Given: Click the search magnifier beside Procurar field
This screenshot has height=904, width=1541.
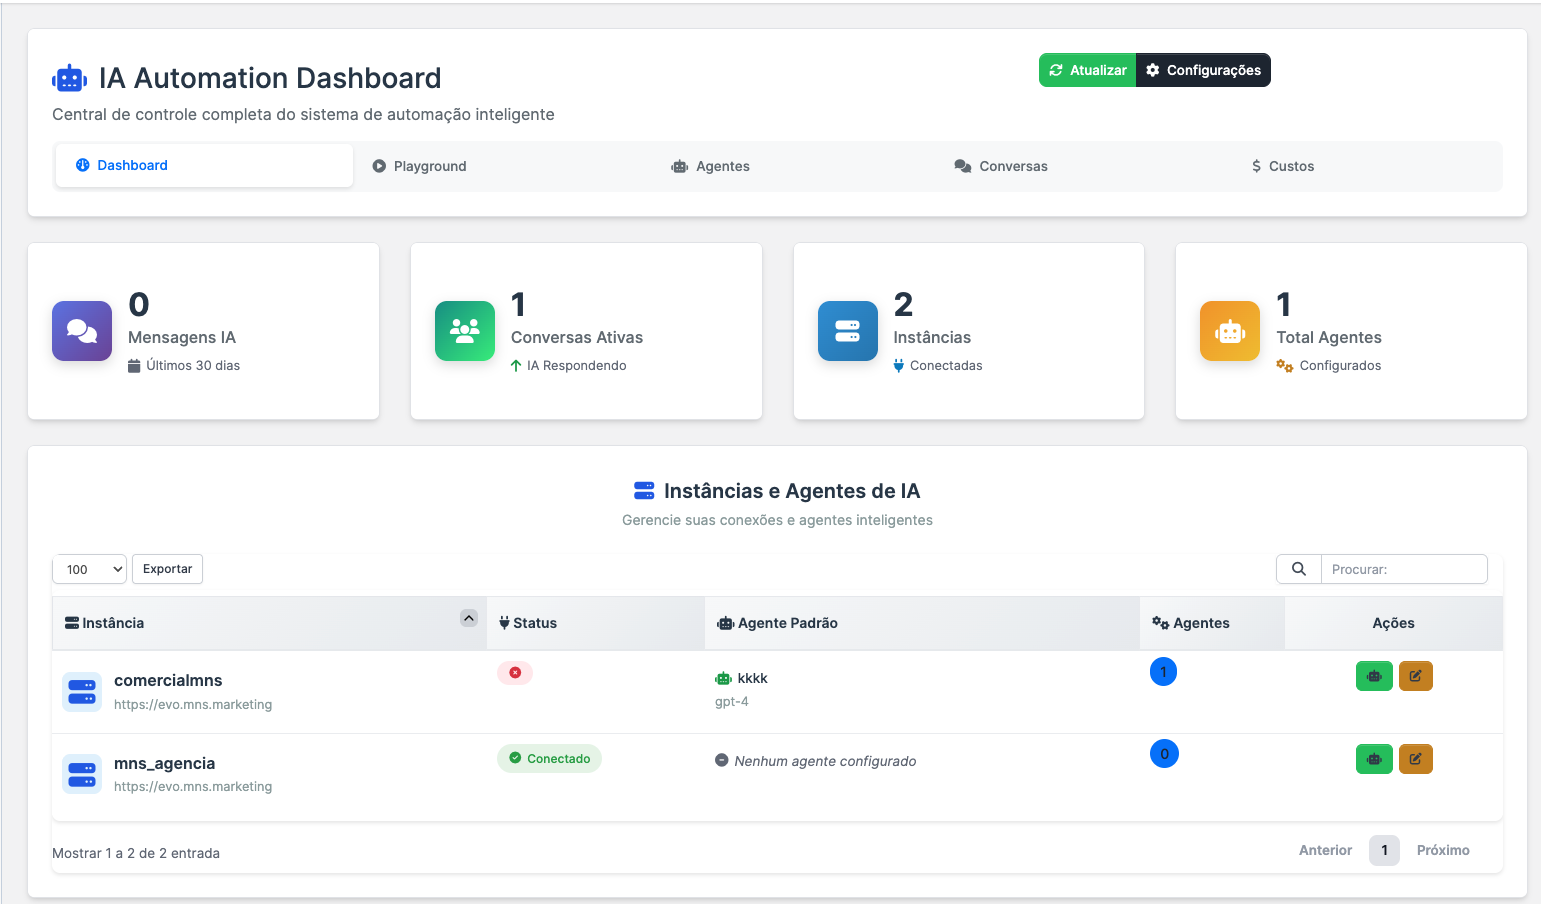Looking at the screenshot, I should coord(1298,569).
